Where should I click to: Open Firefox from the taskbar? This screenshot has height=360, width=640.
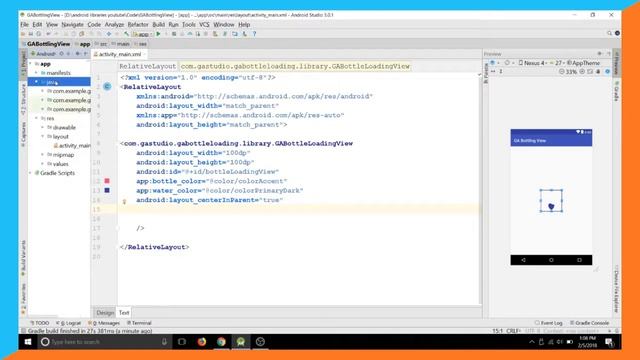pos(202,342)
